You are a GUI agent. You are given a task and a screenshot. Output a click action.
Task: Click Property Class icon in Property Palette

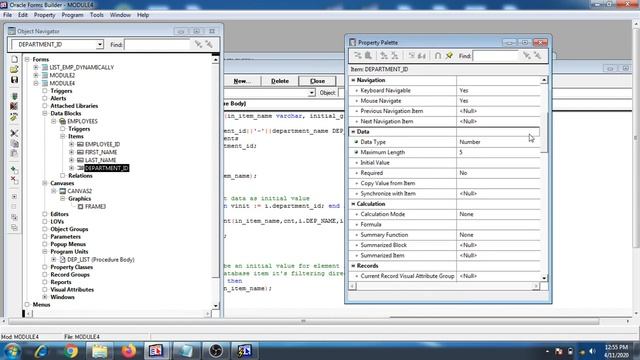(411, 56)
